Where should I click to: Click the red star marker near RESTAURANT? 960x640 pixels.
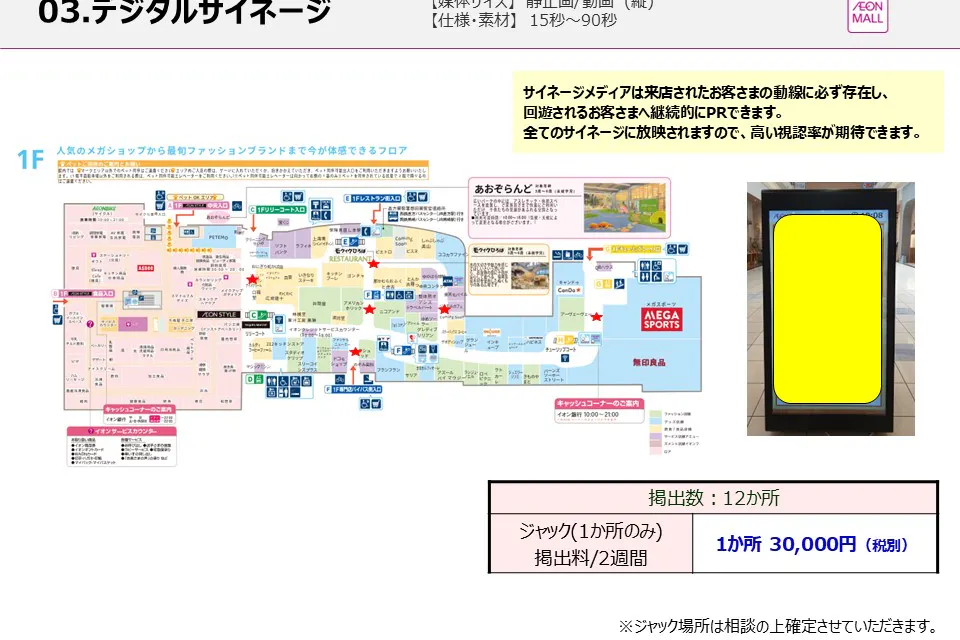coord(374,262)
